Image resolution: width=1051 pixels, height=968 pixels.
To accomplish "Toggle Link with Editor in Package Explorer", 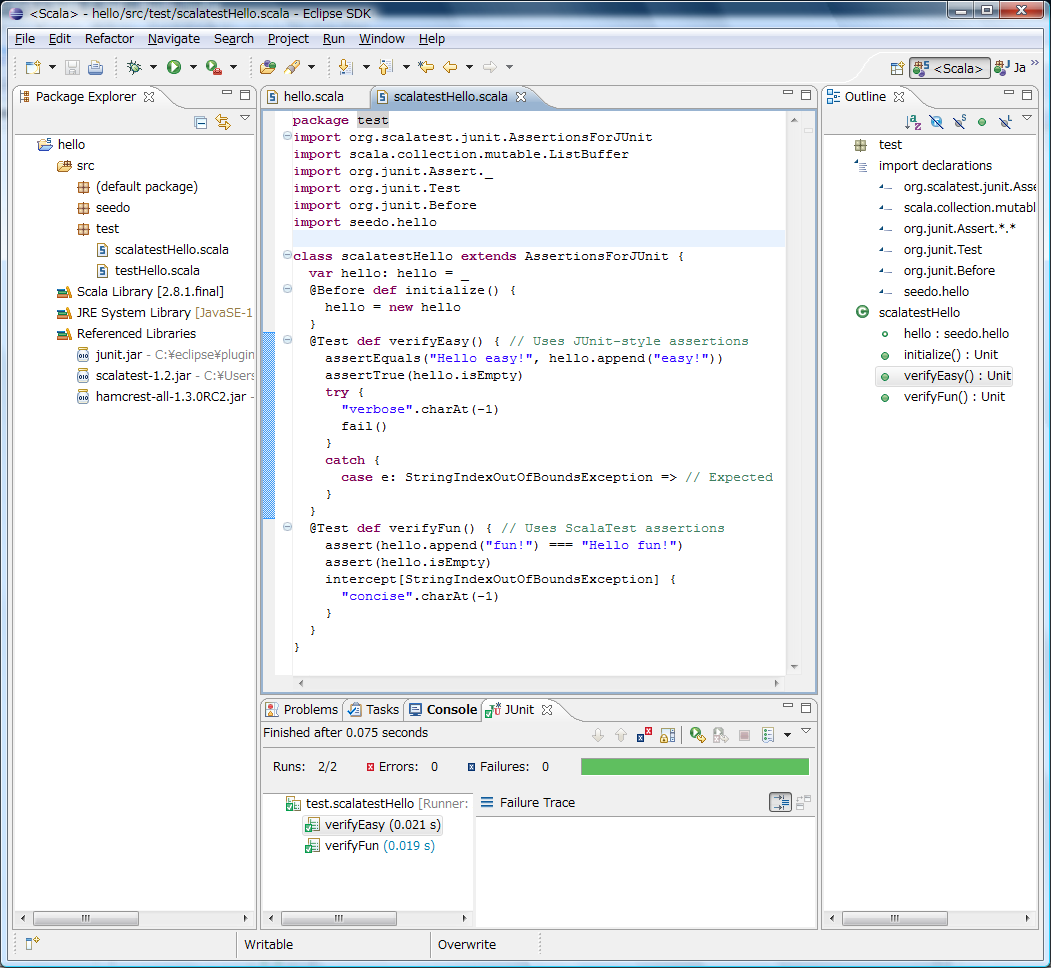I will [x=223, y=122].
